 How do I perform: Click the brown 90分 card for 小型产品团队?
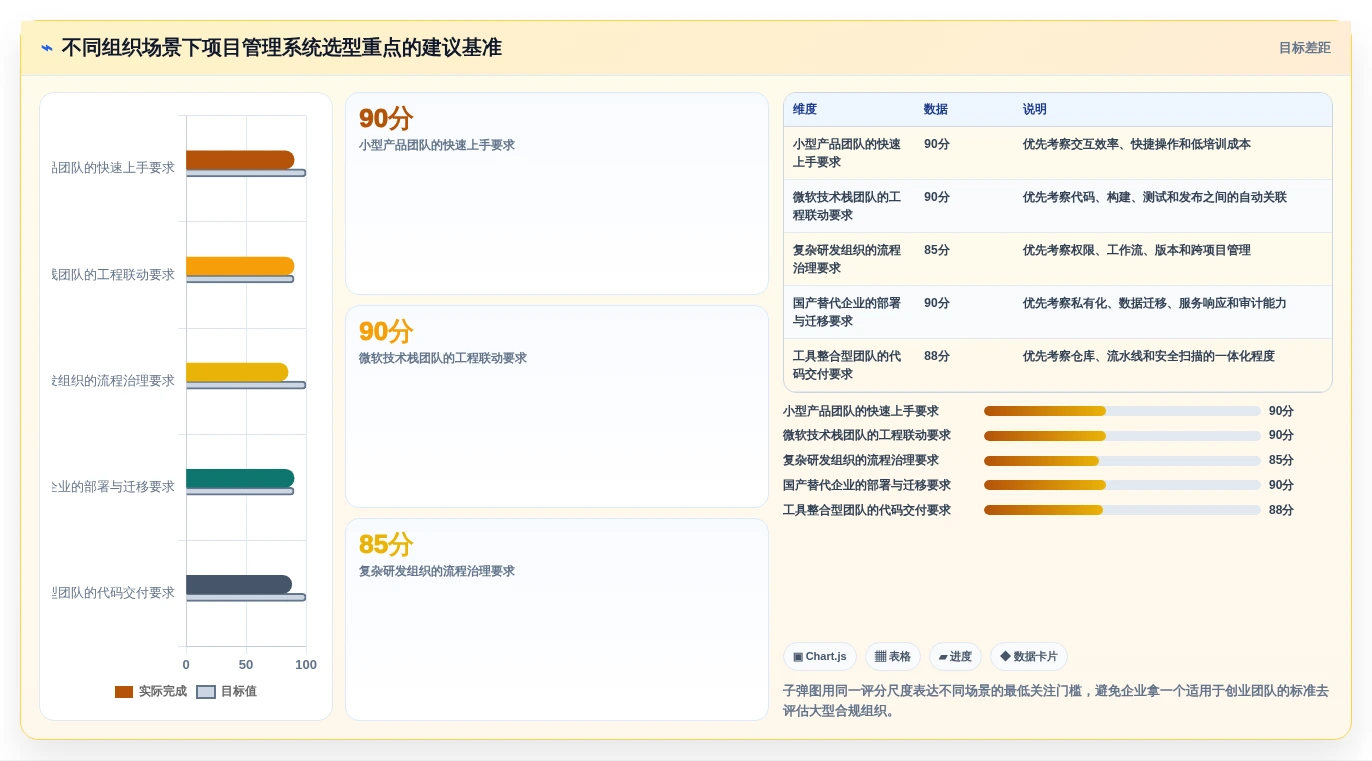pyautogui.click(x=557, y=194)
